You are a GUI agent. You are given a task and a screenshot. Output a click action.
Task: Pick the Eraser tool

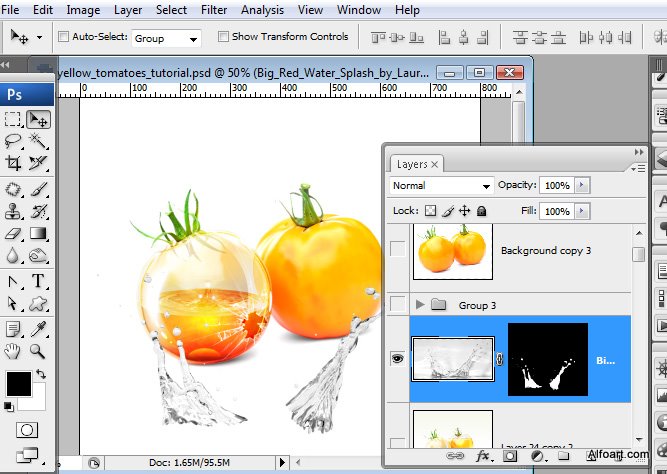(x=13, y=233)
